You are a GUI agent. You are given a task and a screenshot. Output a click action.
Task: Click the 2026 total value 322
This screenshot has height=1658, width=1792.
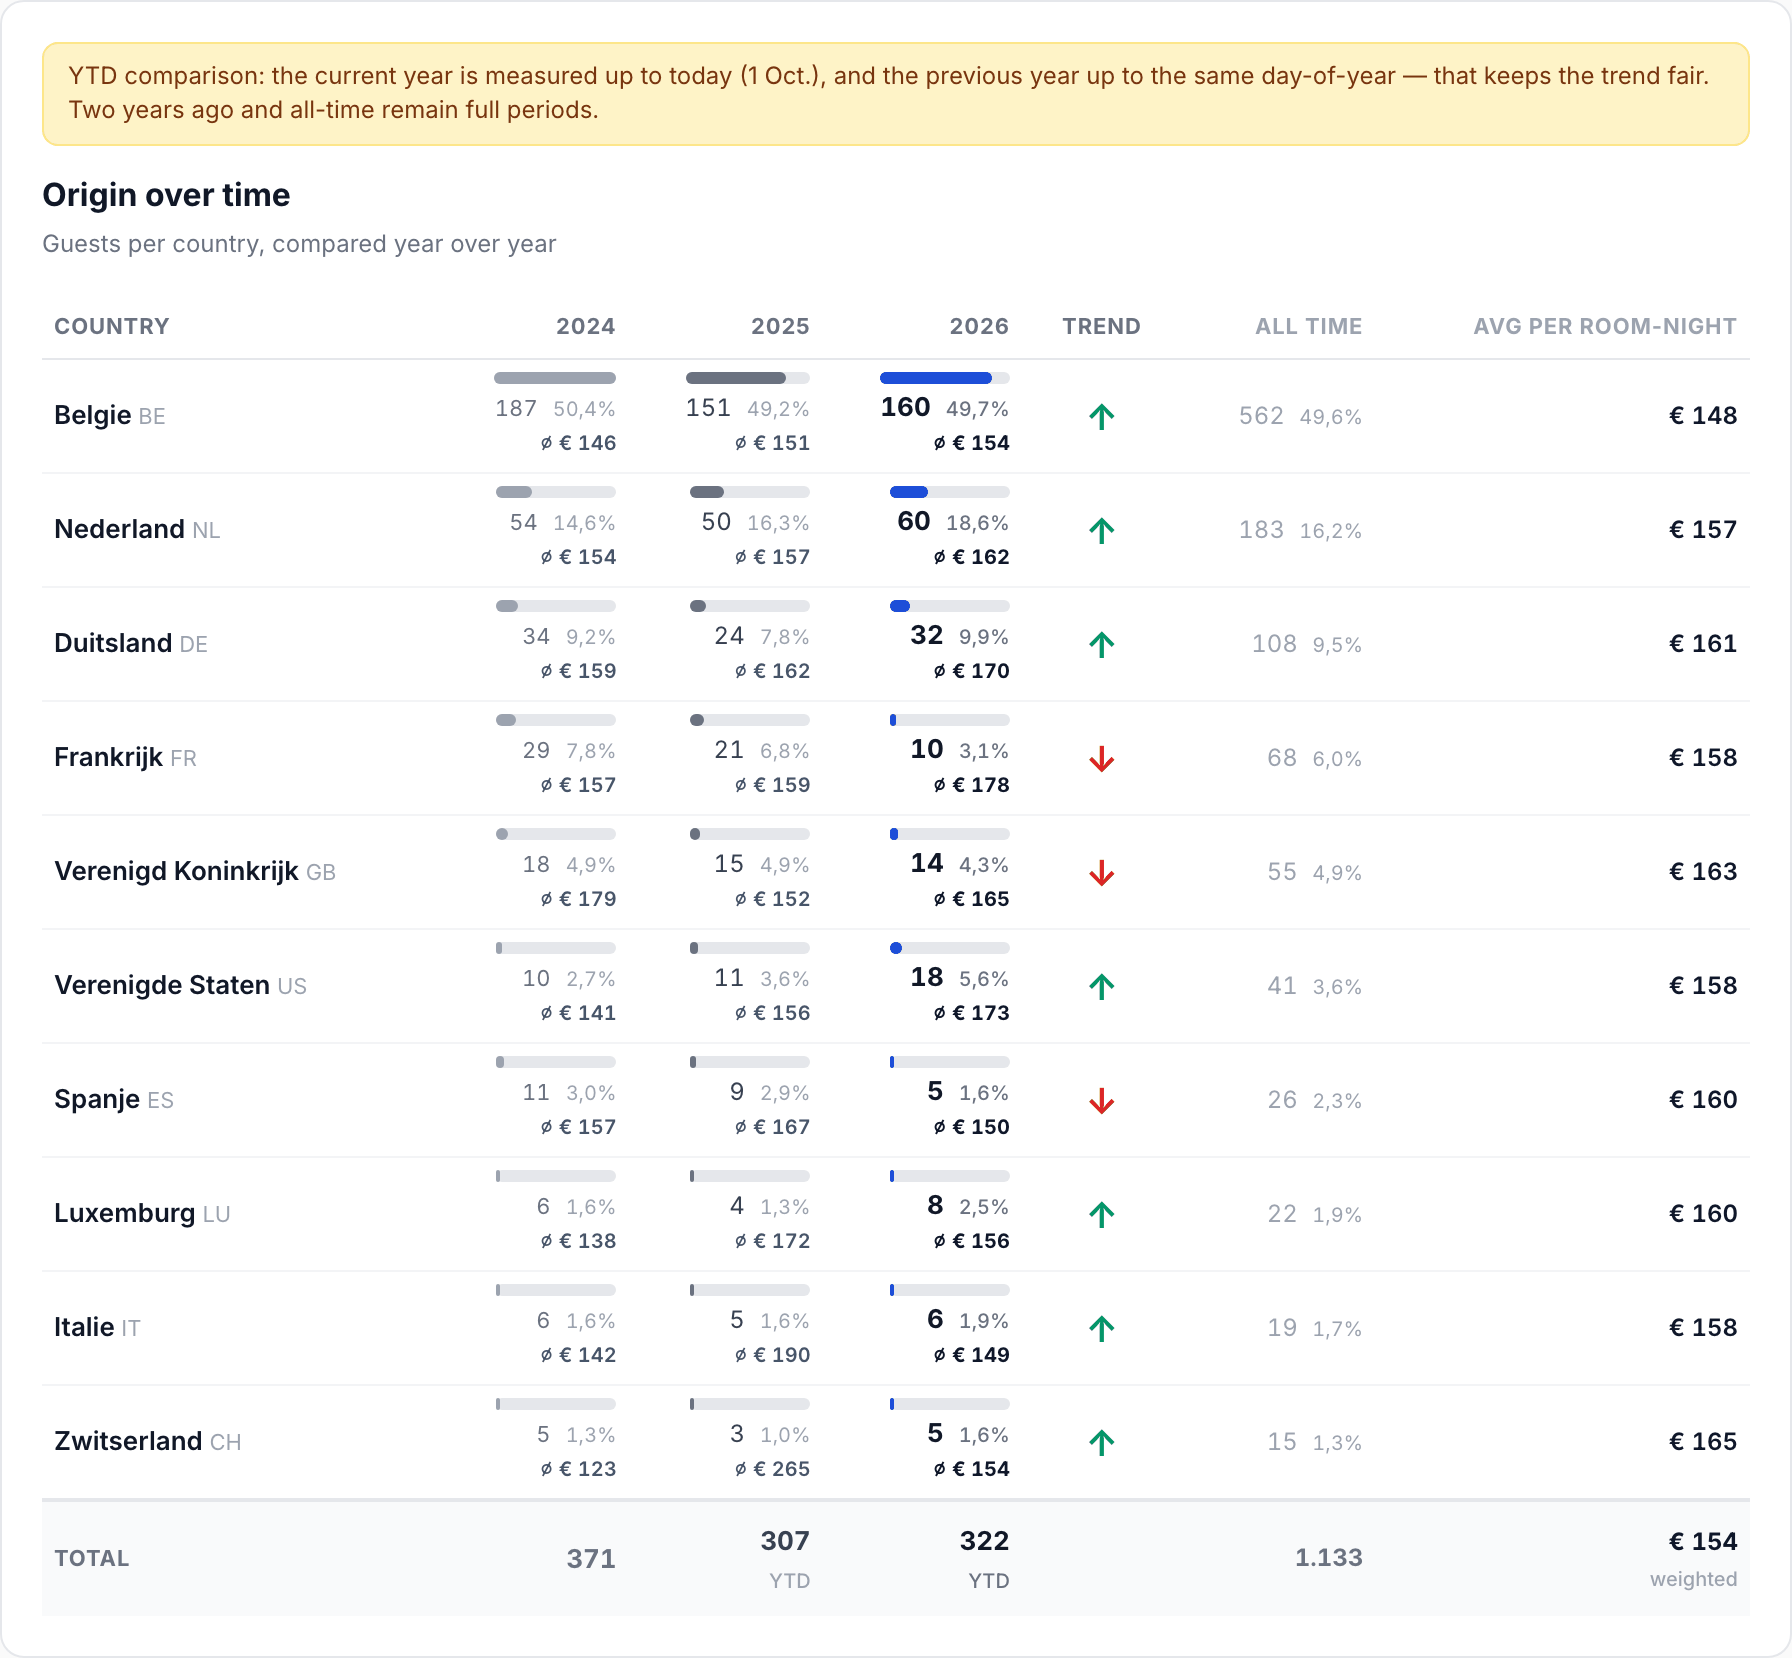pos(984,1541)
